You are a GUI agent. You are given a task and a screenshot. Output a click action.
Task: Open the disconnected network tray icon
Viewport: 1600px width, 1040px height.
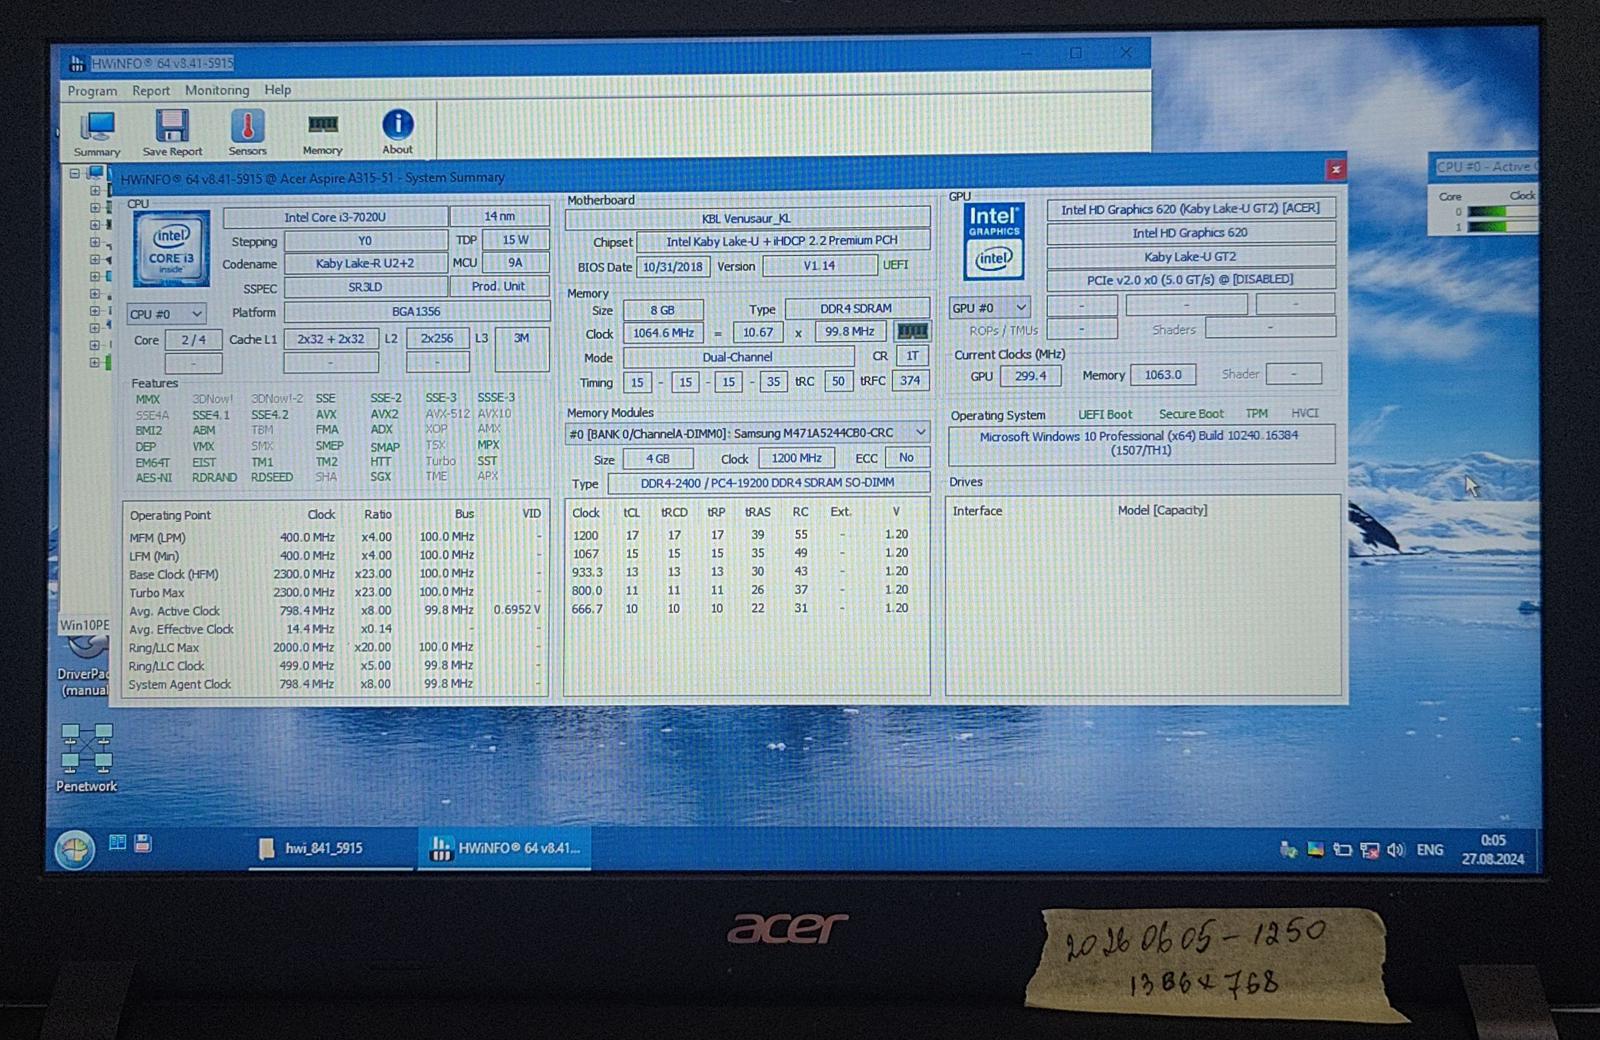point(1369,850)
